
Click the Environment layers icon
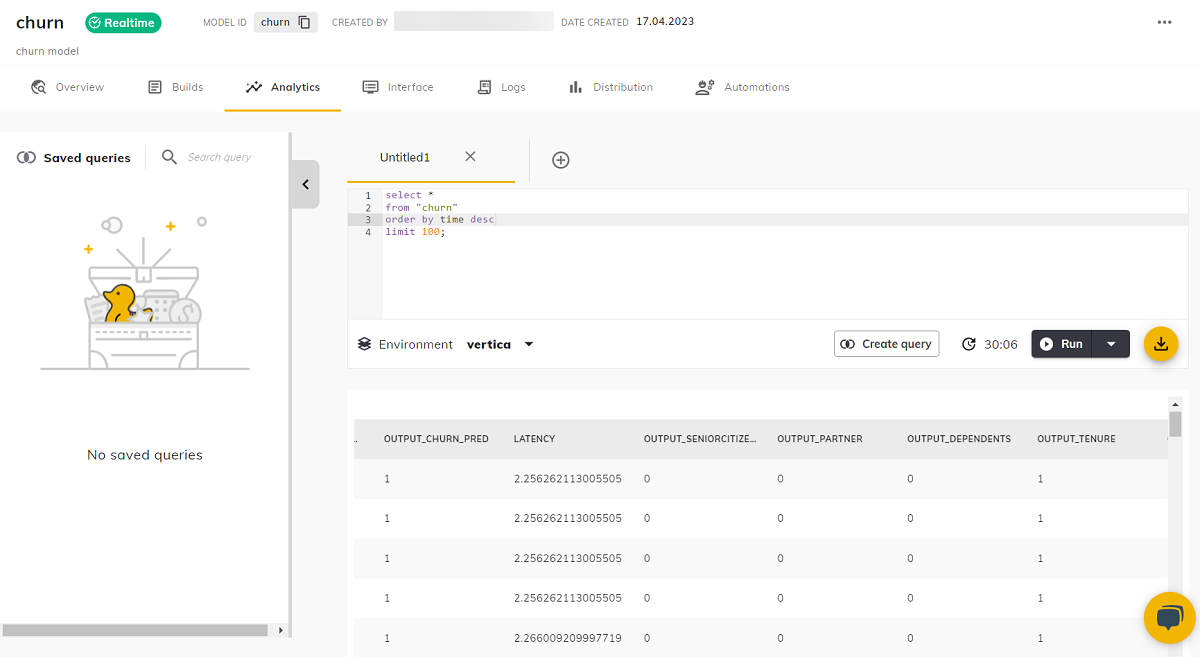point(364,344)
